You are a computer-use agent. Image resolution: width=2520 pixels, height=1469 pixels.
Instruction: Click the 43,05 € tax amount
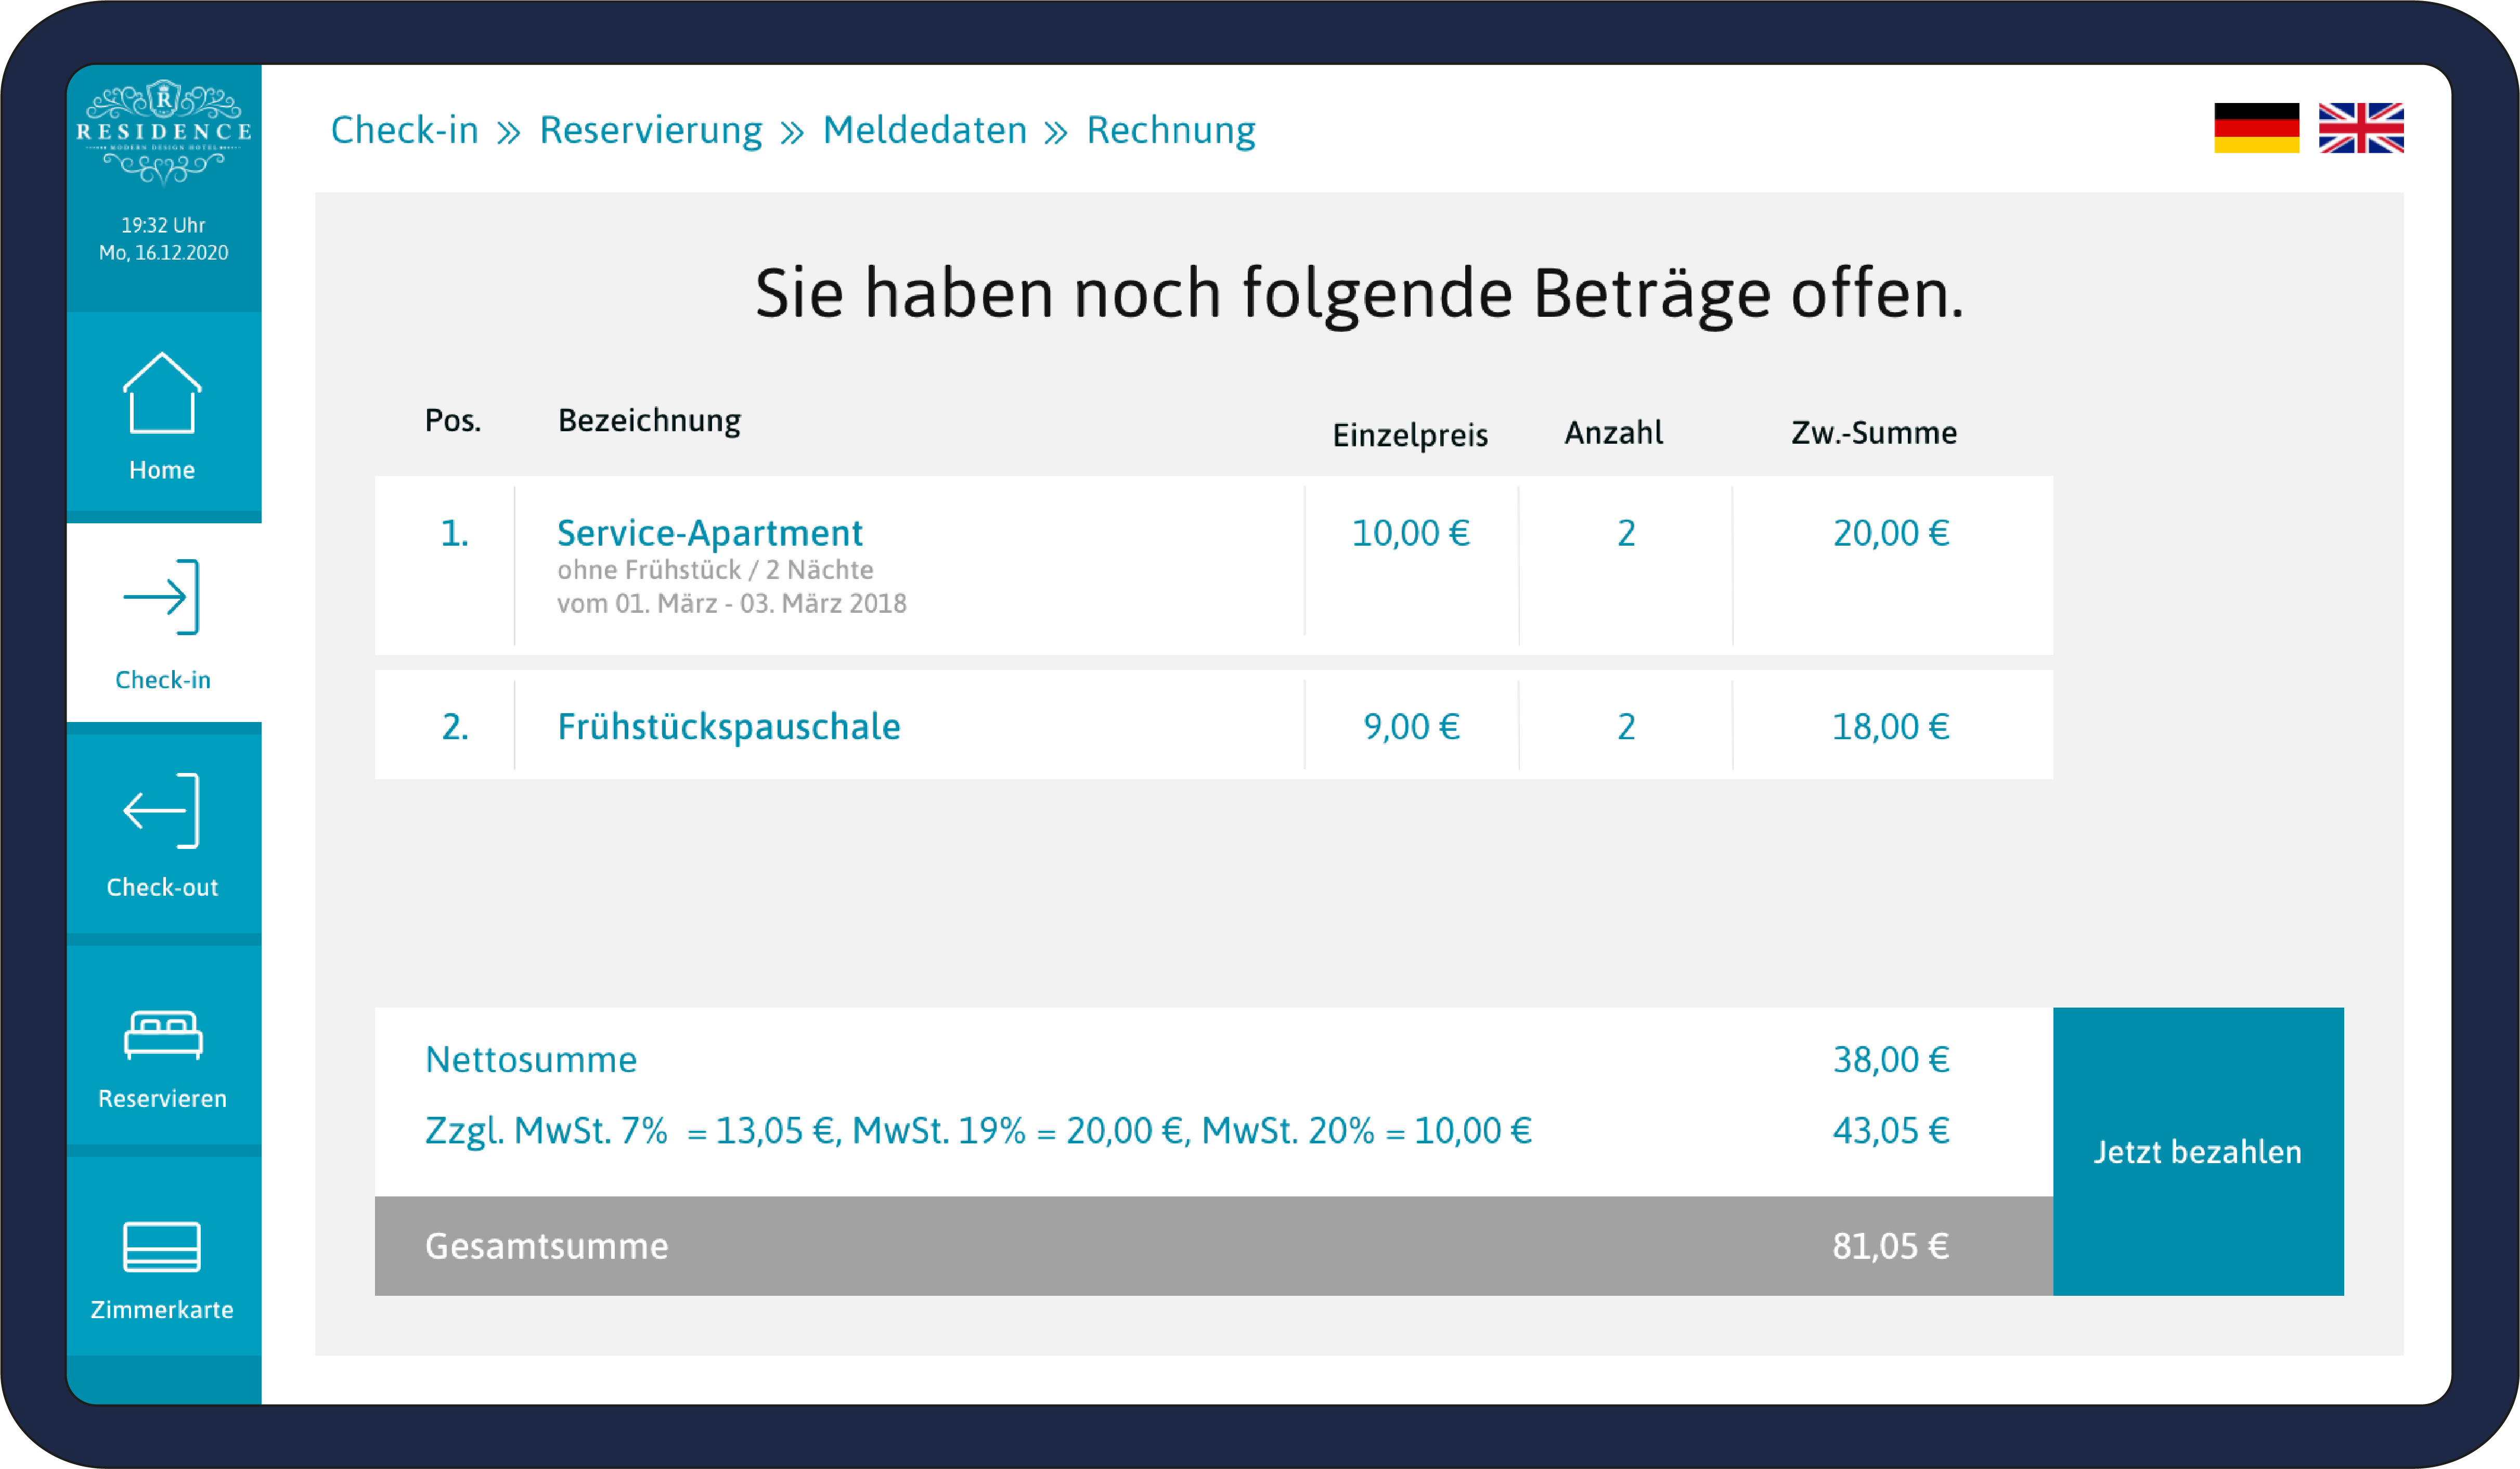click(x=1891, y=1131)
